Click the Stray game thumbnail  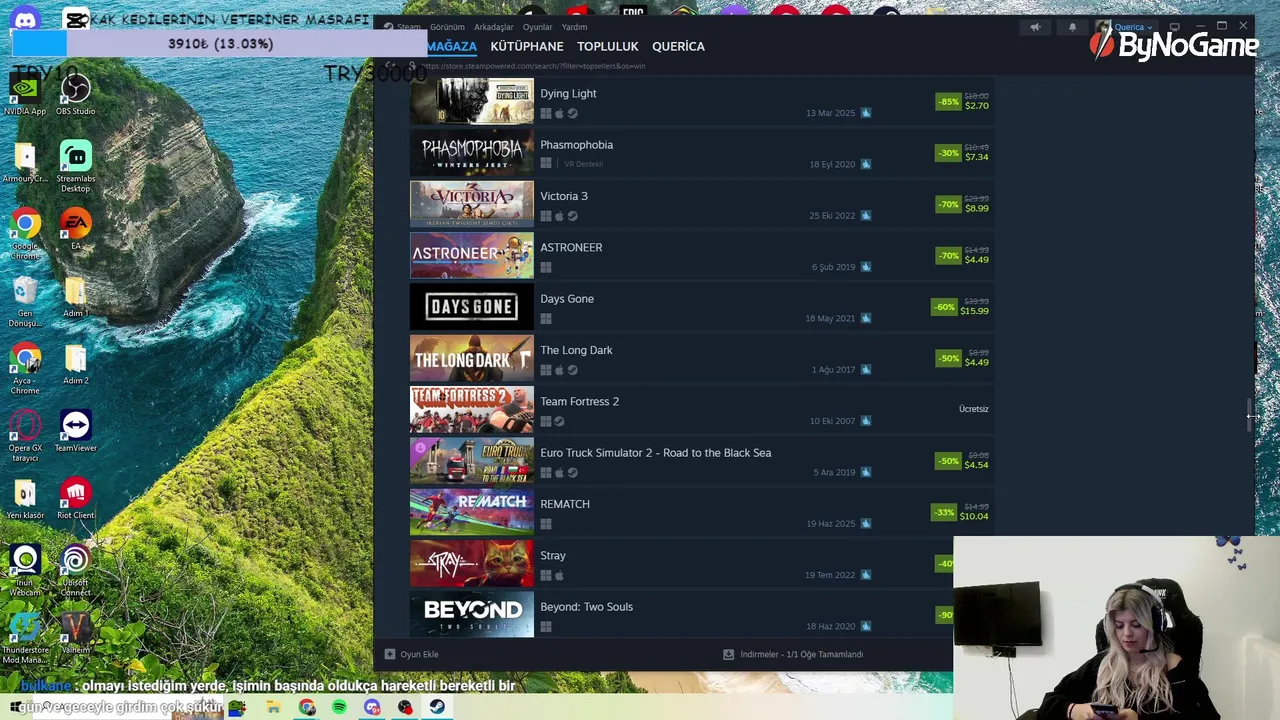(472, 563)
